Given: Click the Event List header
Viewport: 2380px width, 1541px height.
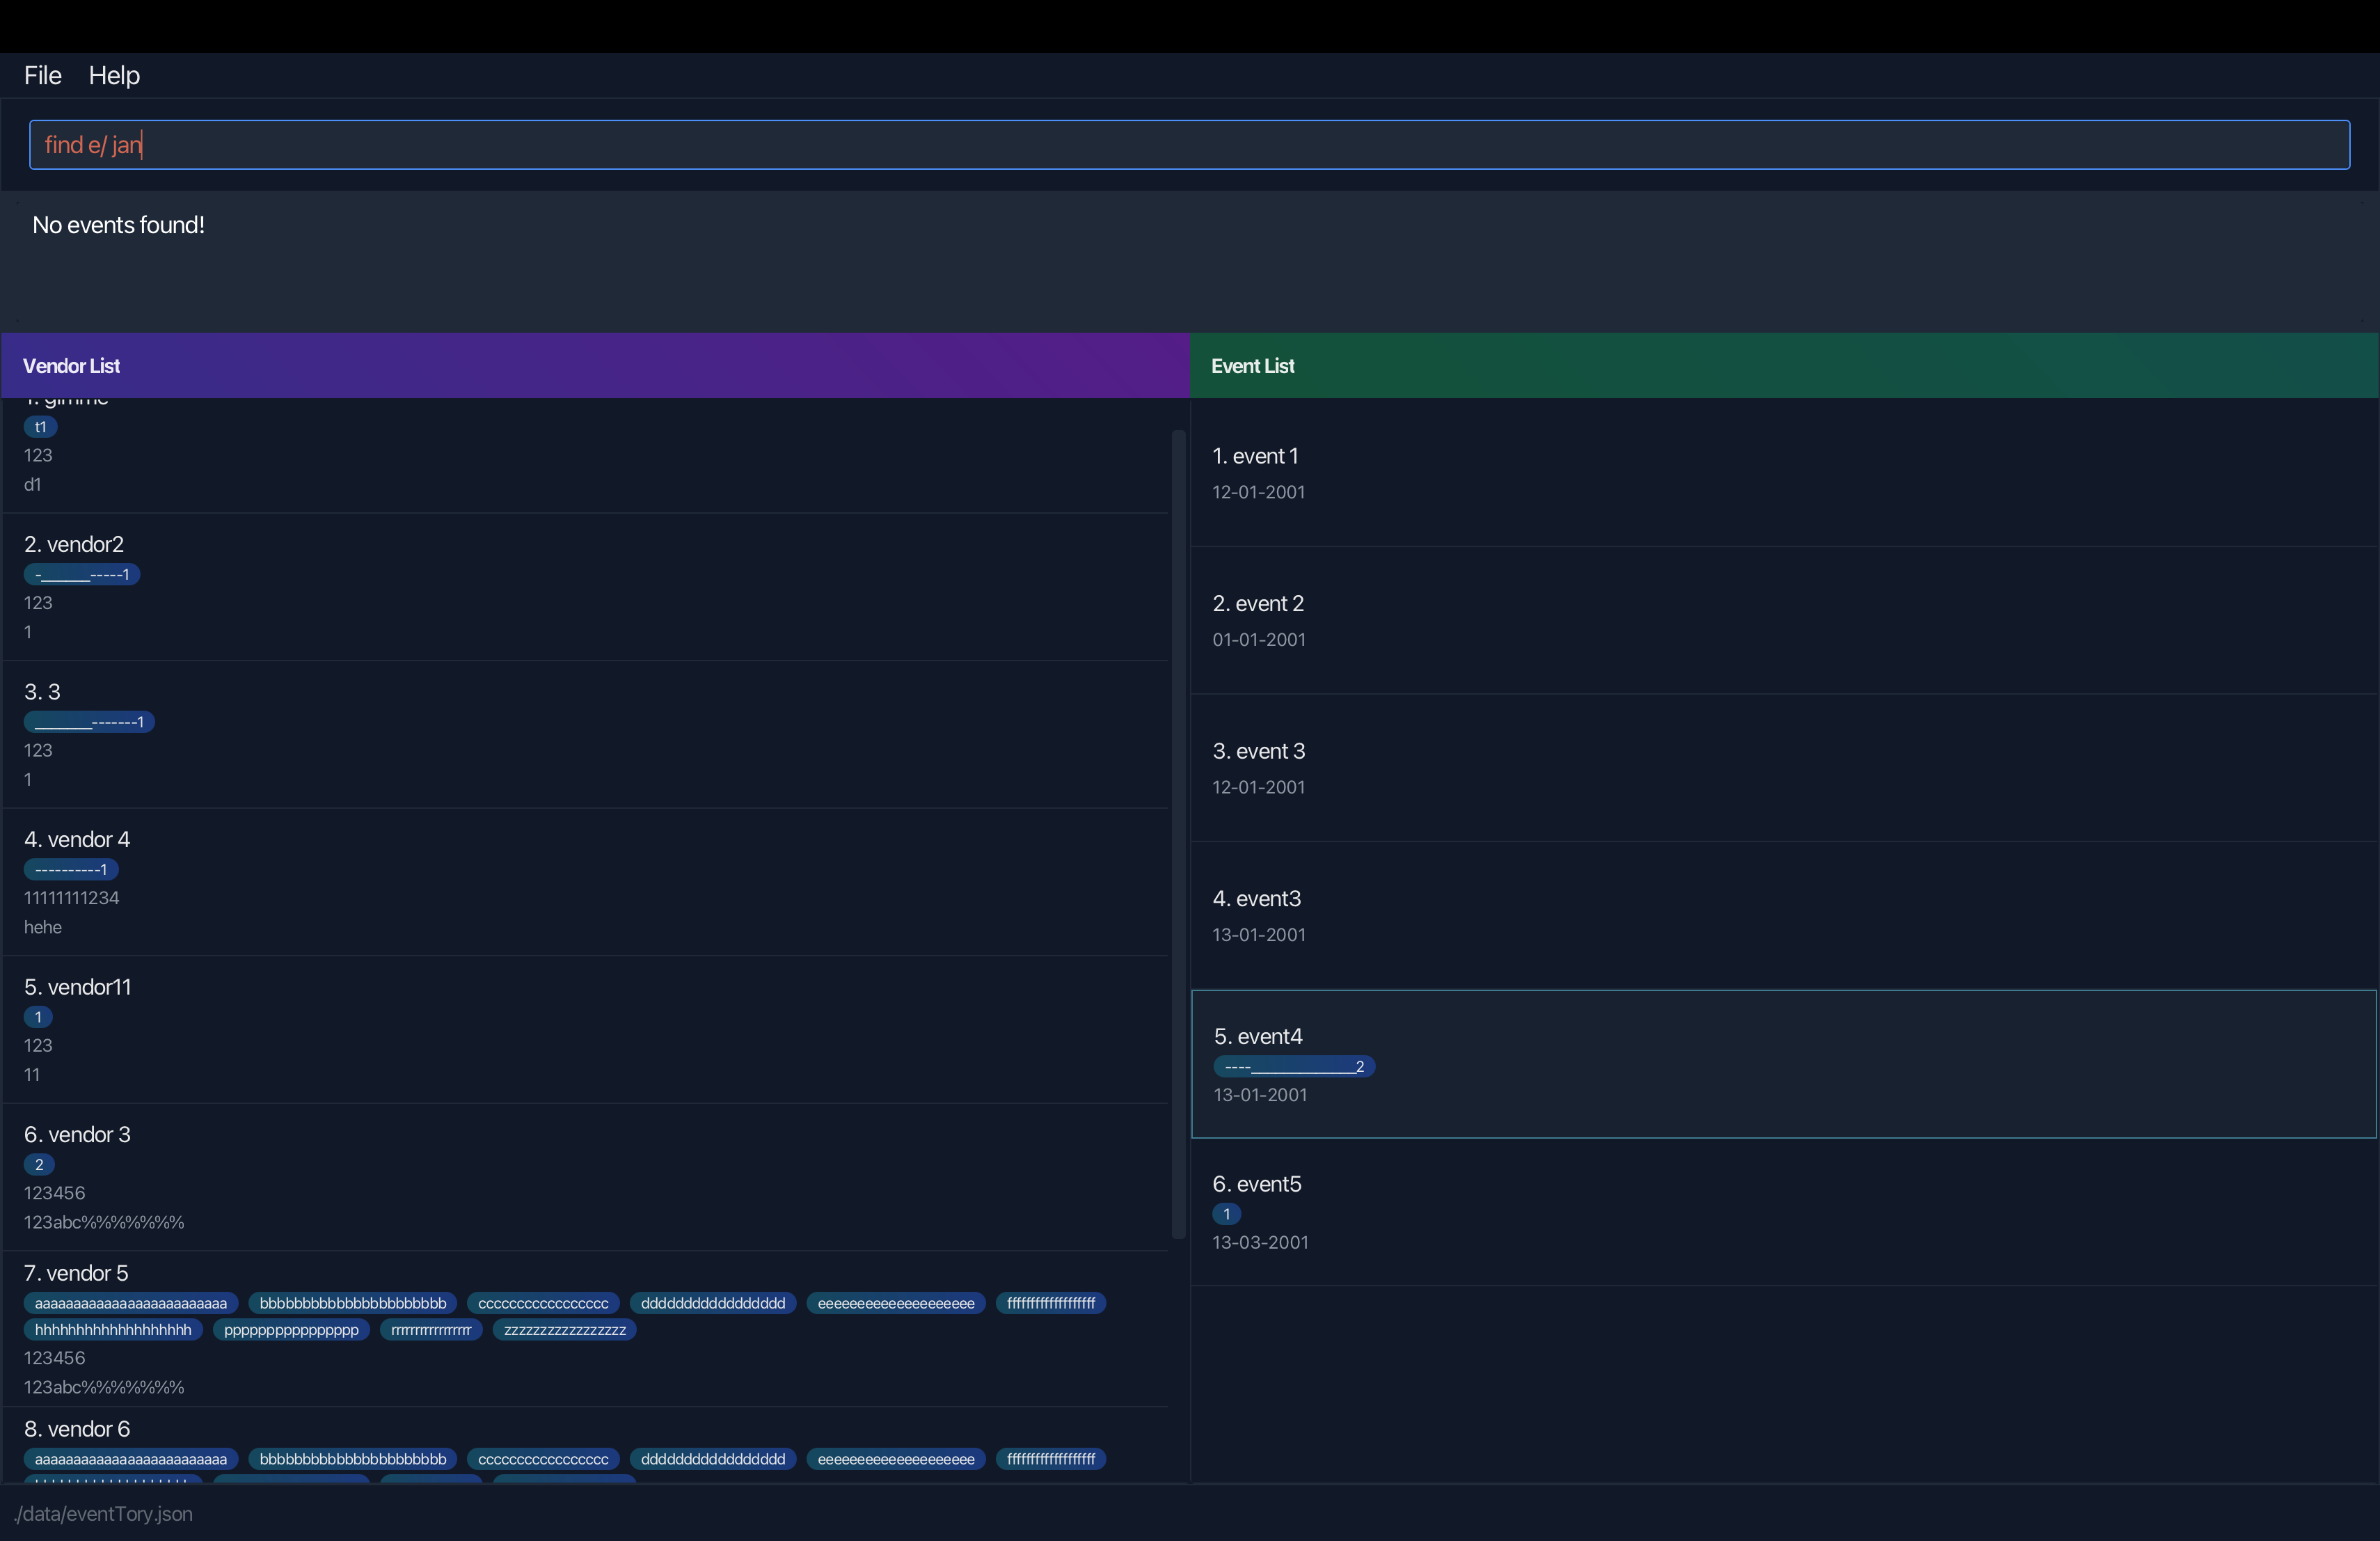Looking at the screenshot, I should coord(1784,366).
